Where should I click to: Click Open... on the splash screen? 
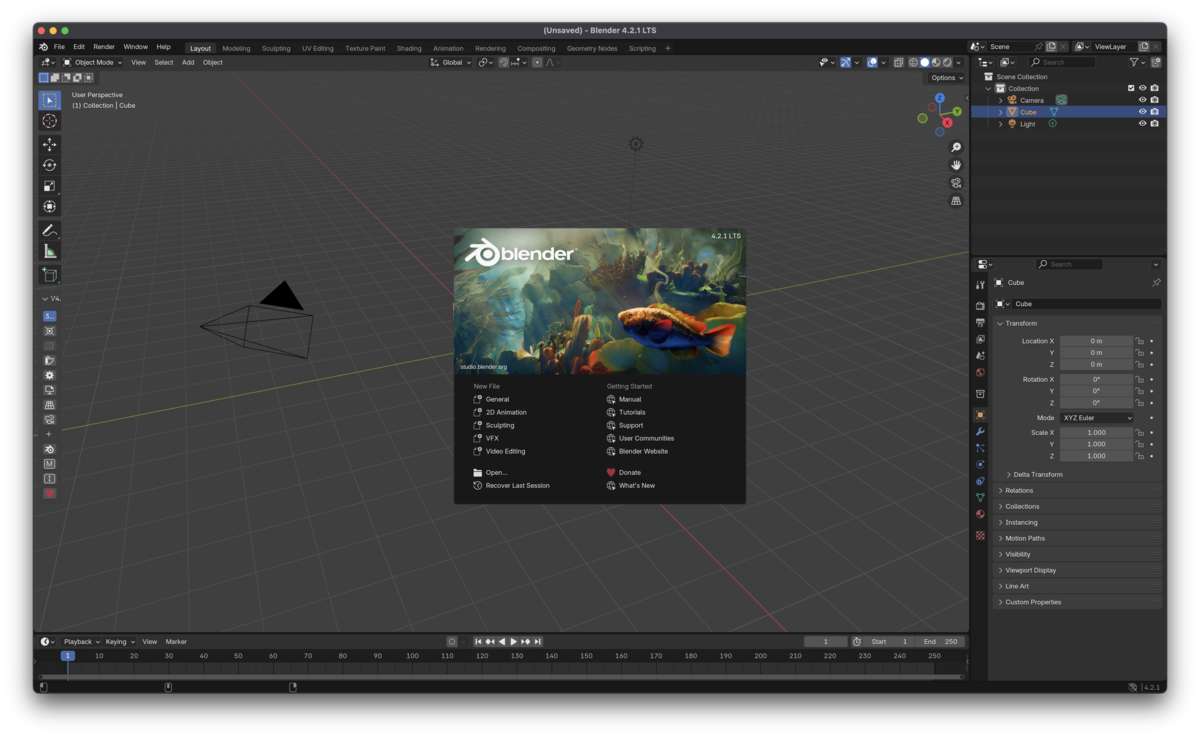coord(496,472)
